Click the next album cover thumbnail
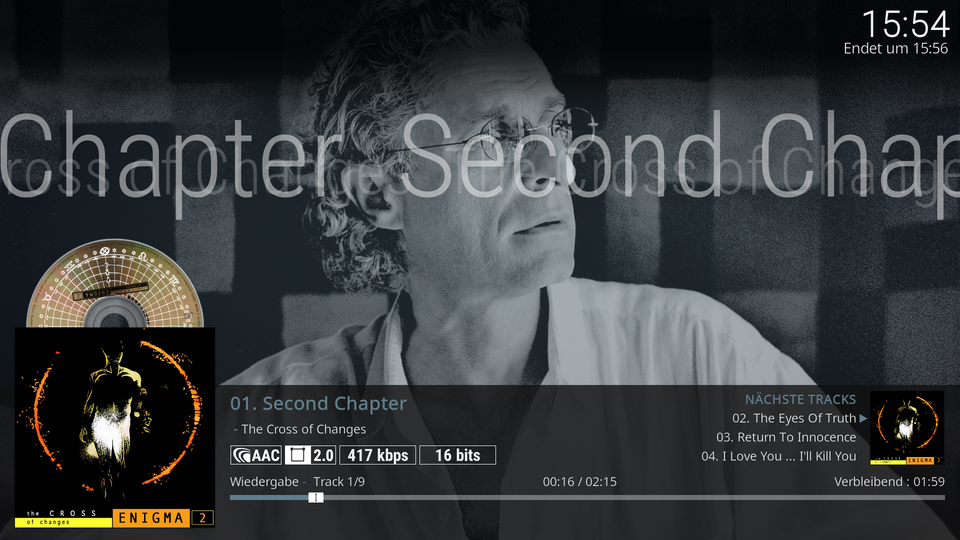This screenshot has width=960, height=540. click(x=907, y=428)
